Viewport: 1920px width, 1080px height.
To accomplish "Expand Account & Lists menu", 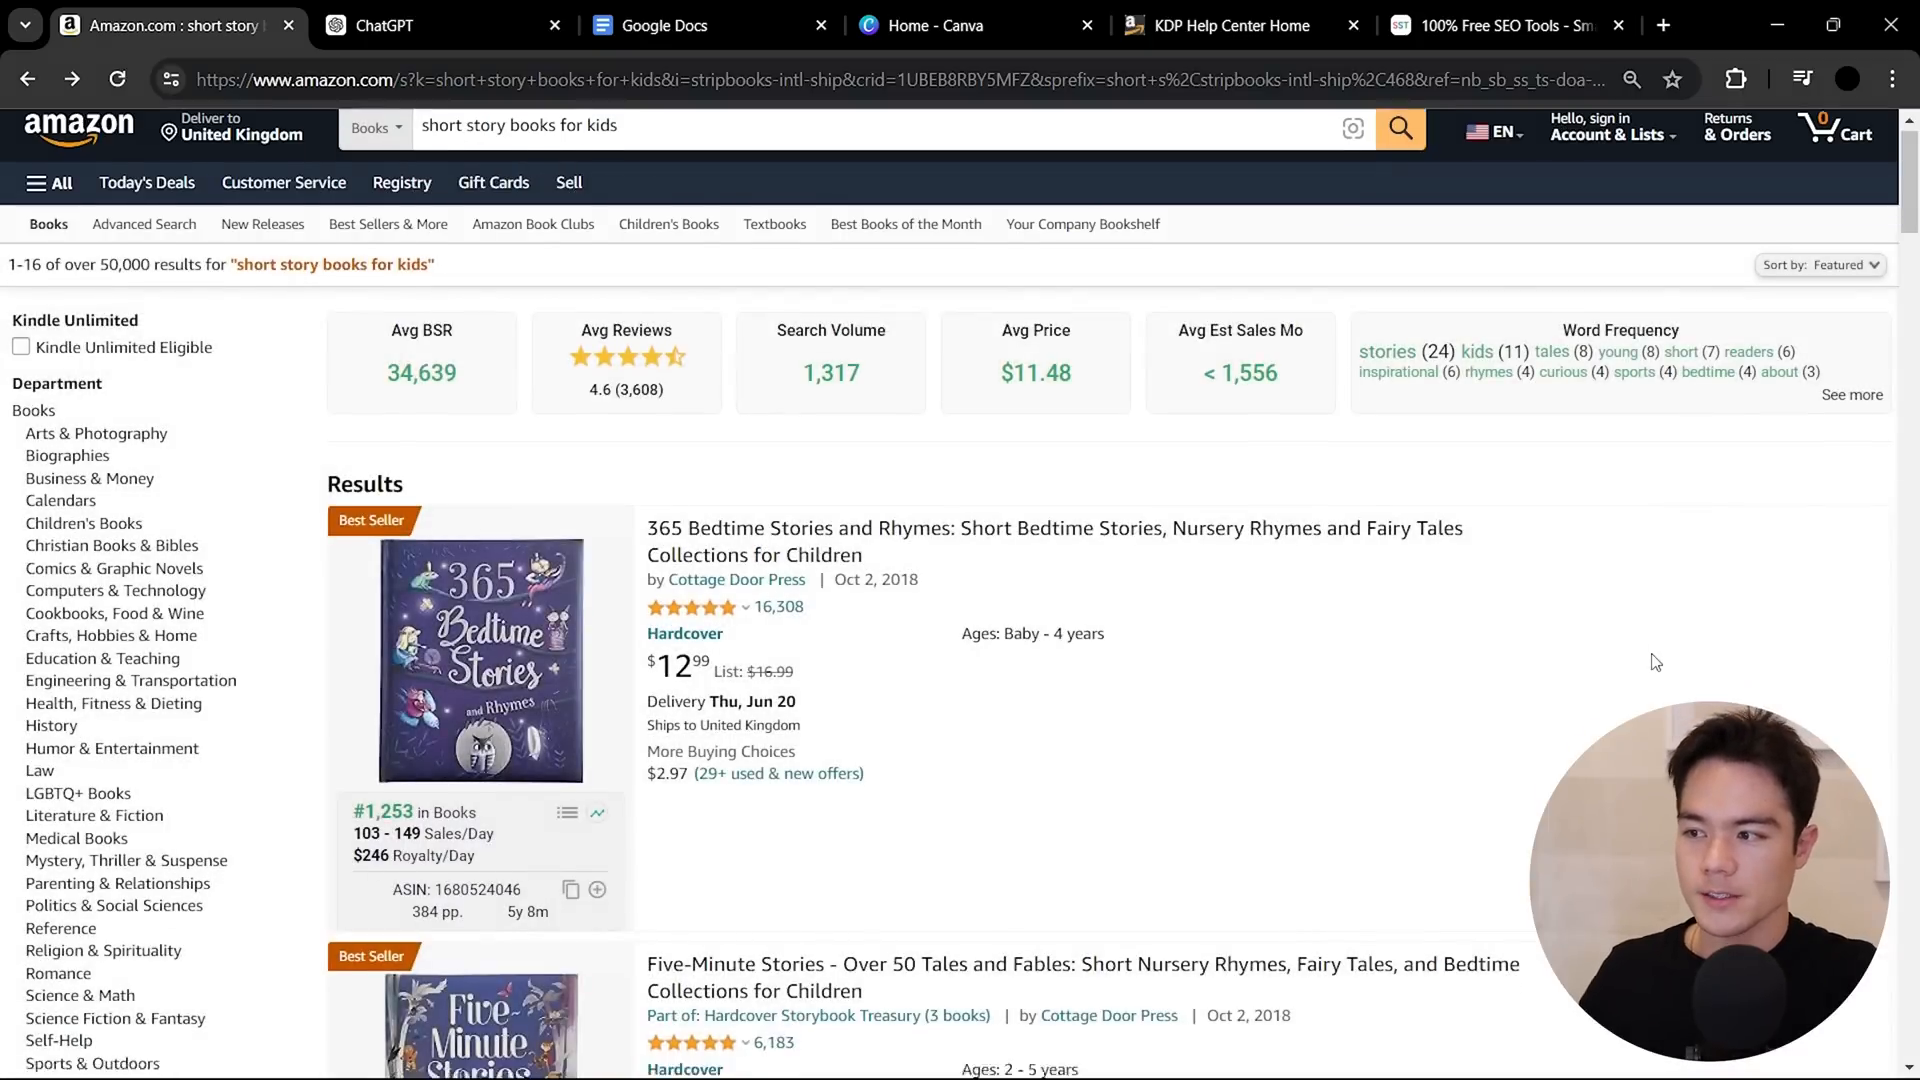I will (1612, 127).
